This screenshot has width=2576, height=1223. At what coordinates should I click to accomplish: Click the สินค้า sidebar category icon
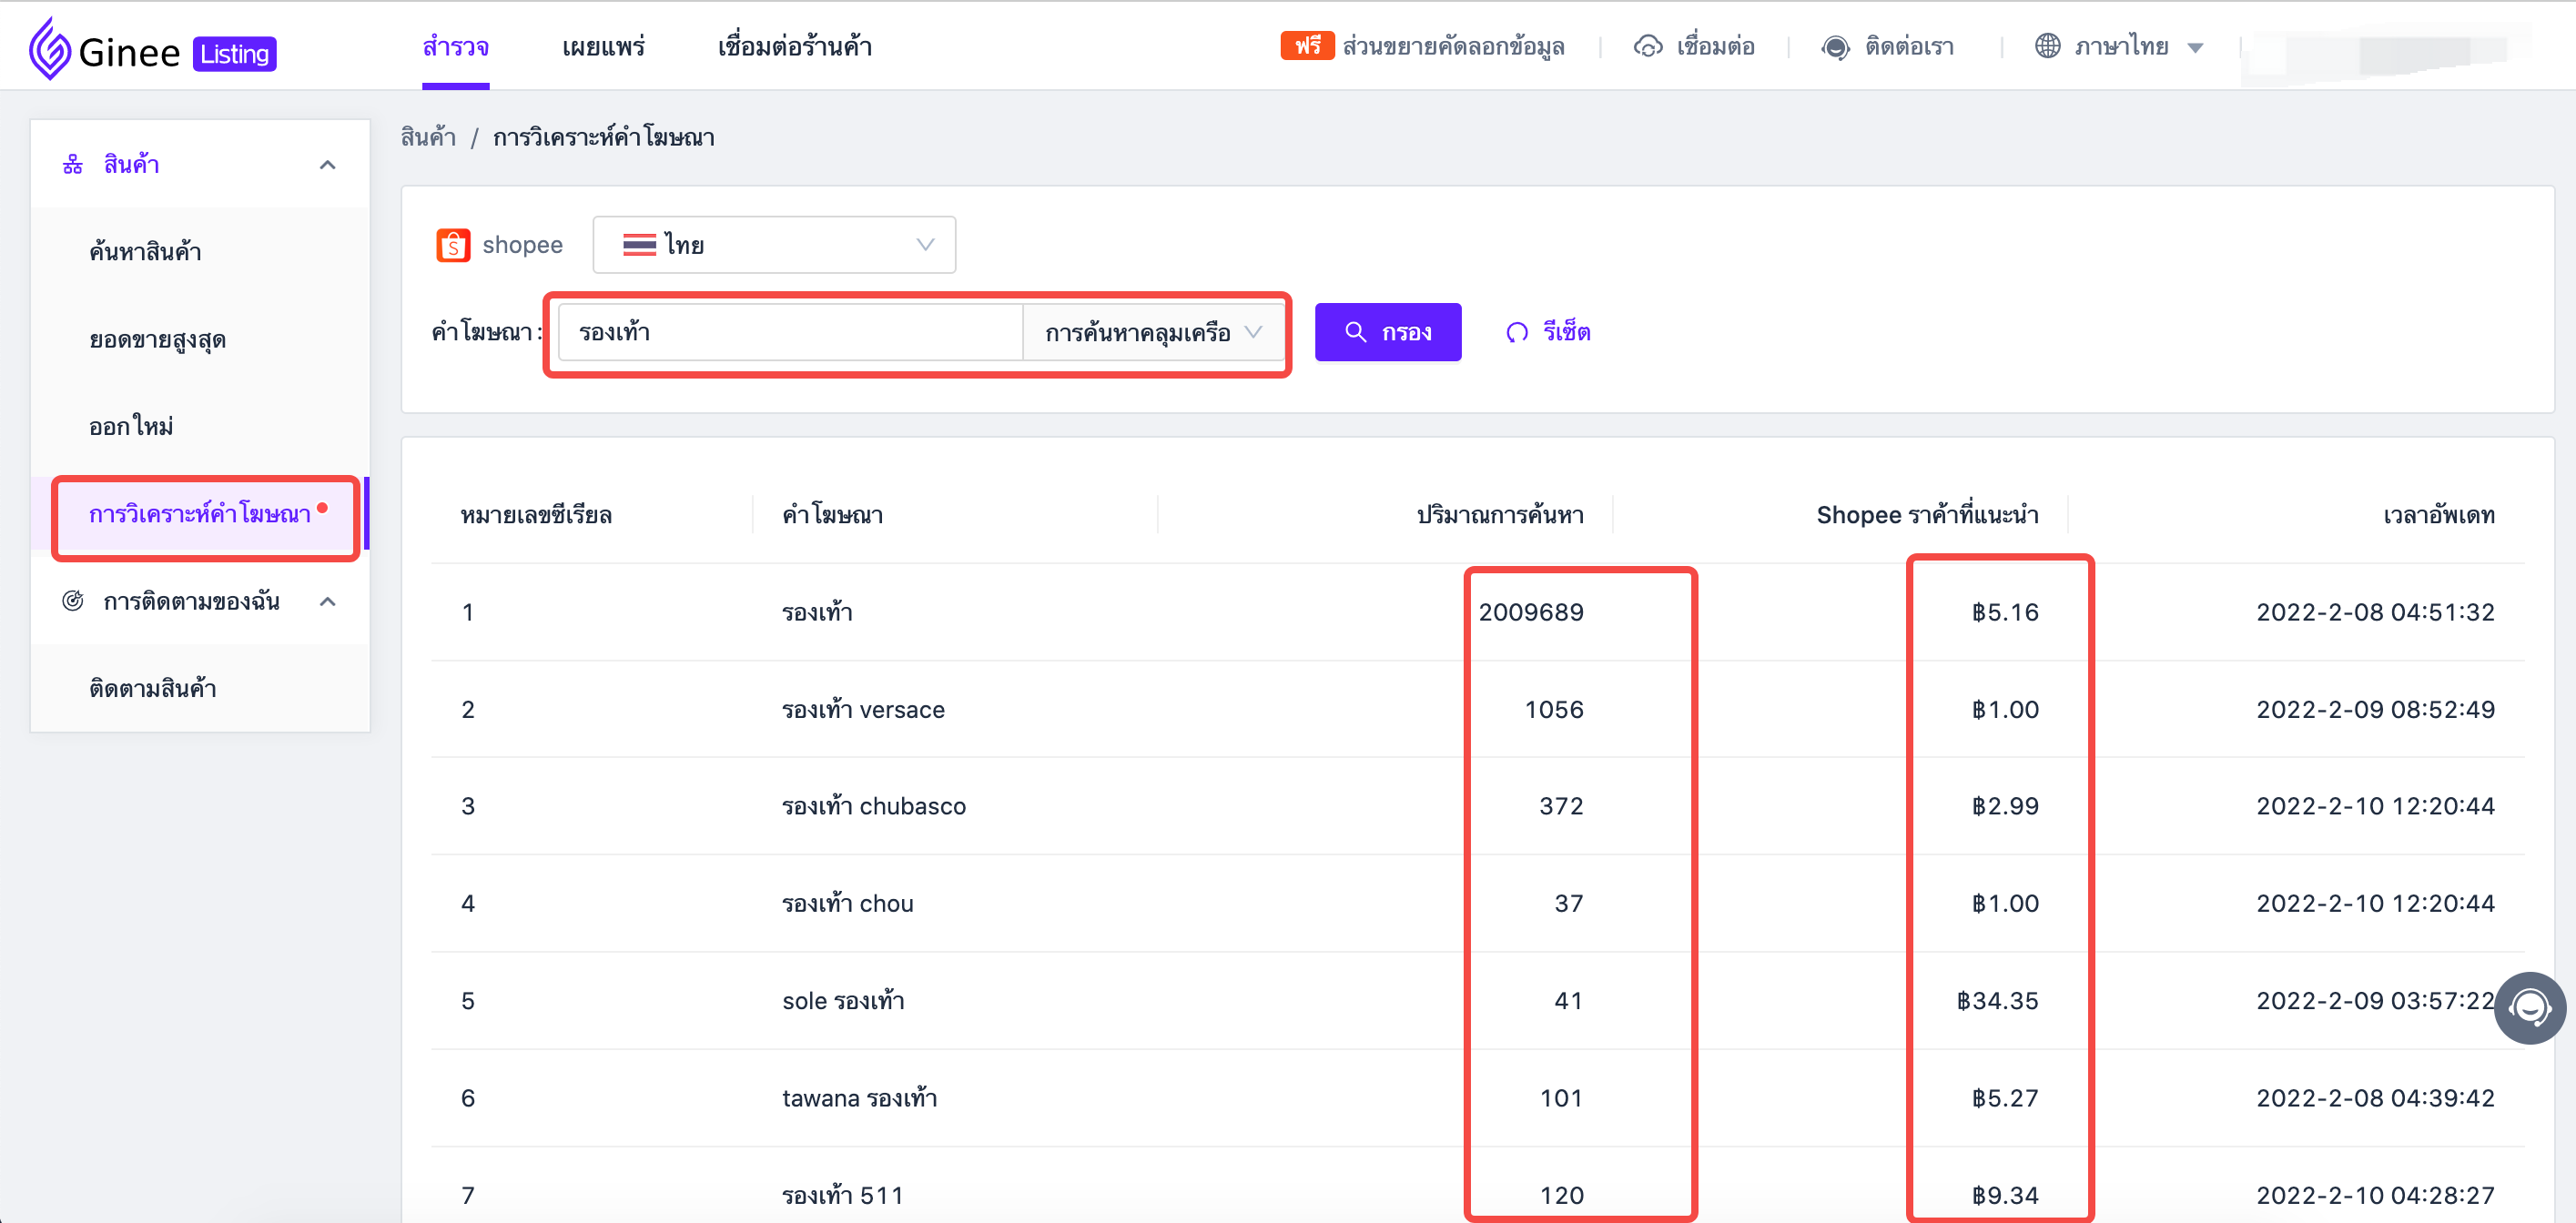click(73, 164)
